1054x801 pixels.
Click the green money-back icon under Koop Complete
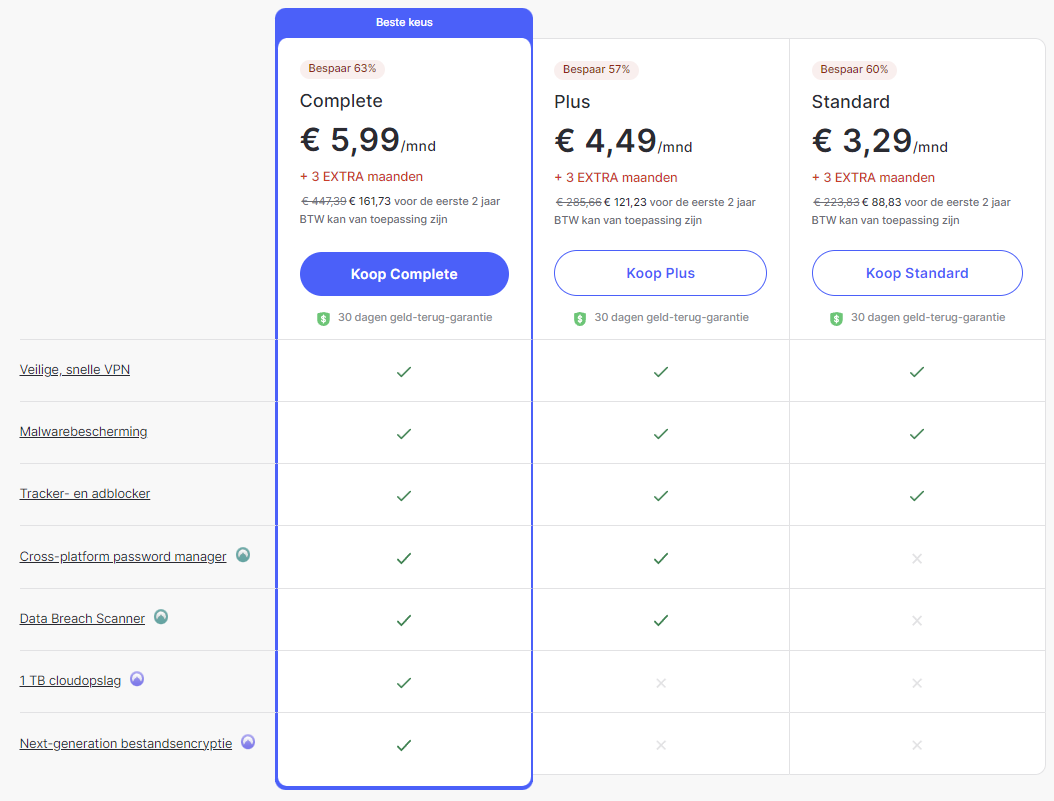[x=323, y=317]
